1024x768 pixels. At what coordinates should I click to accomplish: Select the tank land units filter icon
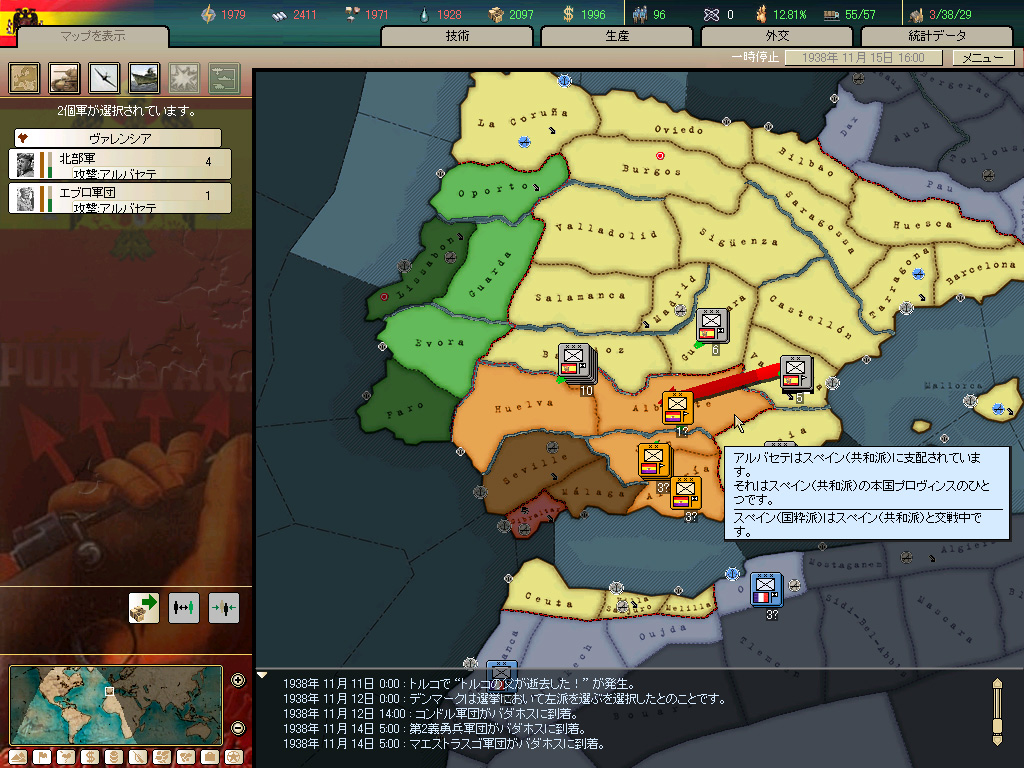[x=64, y=78]
